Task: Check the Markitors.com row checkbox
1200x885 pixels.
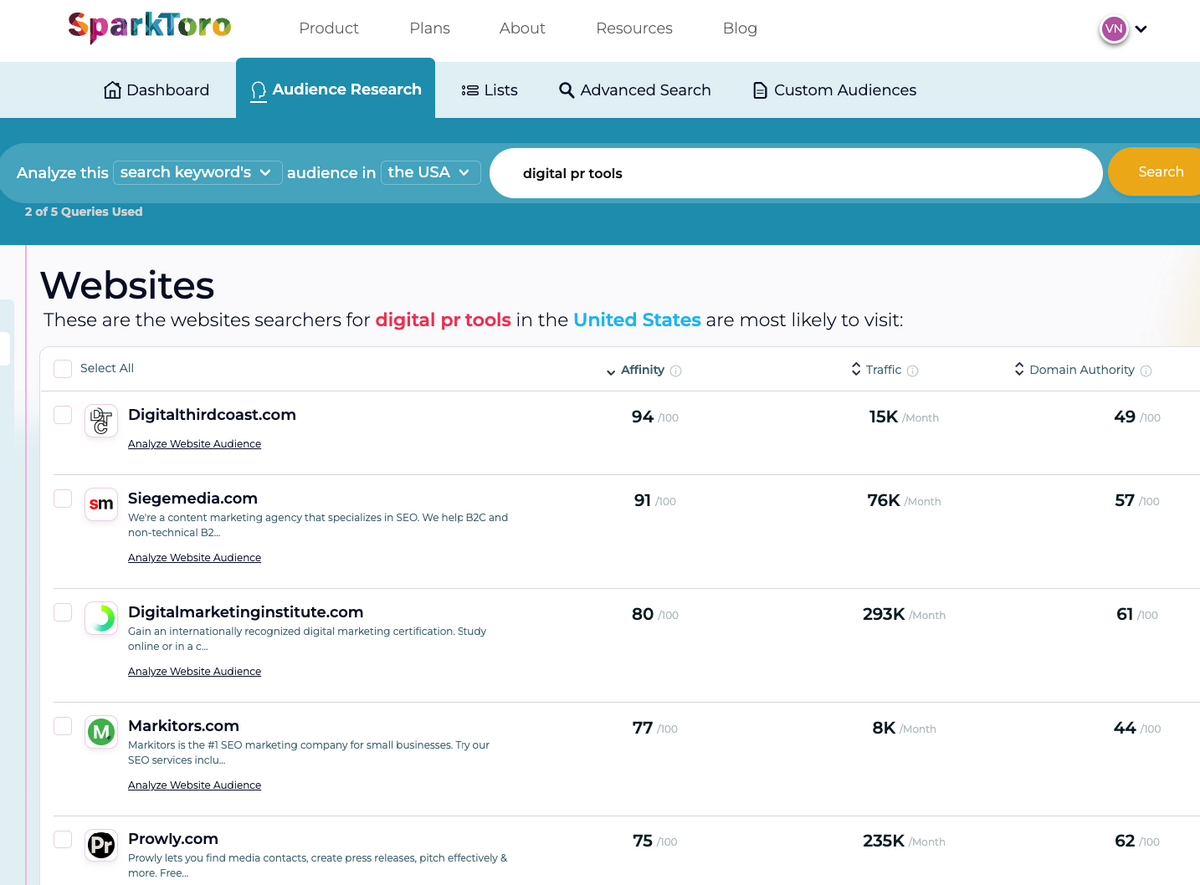Action: click(x=62, y=726)
